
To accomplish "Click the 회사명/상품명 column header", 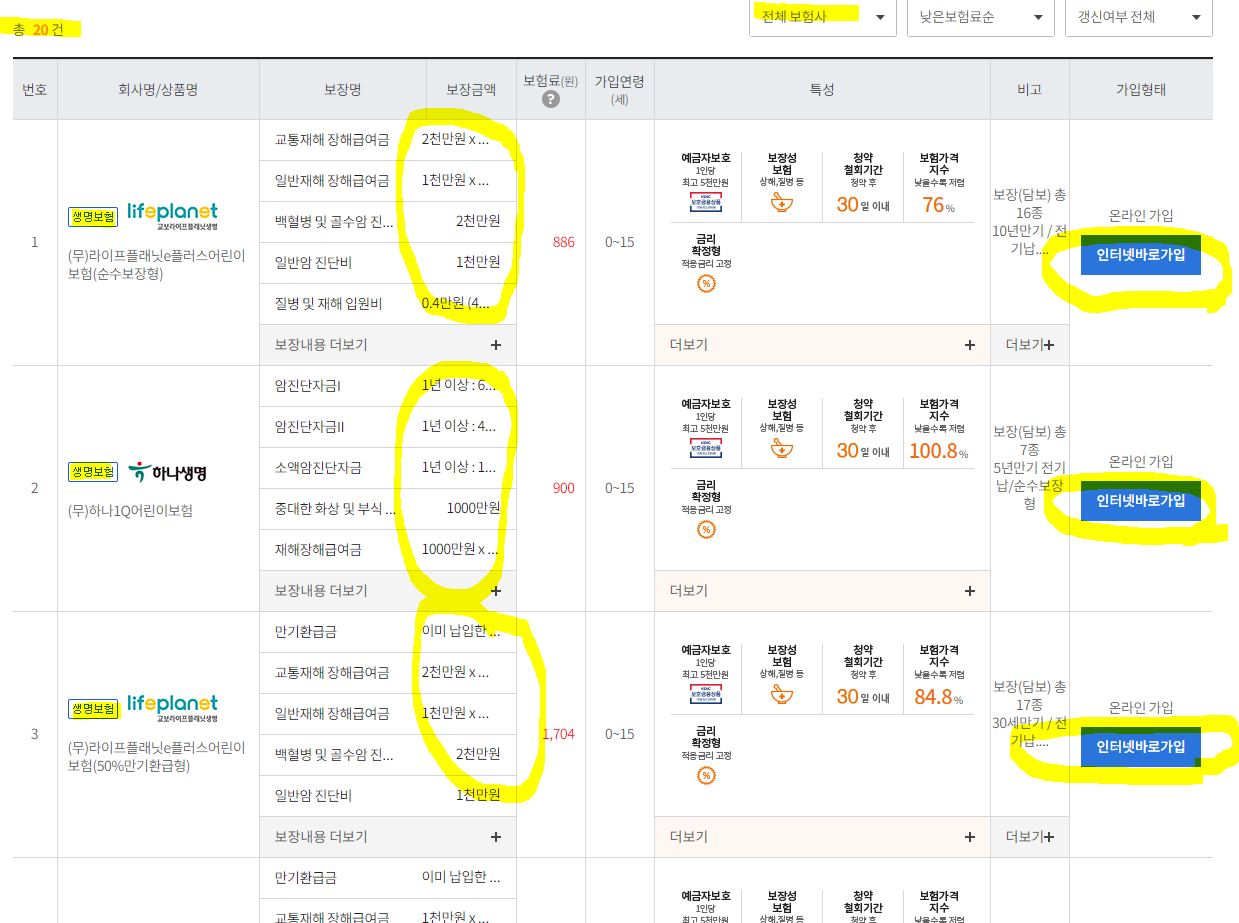I will (158, 89).
